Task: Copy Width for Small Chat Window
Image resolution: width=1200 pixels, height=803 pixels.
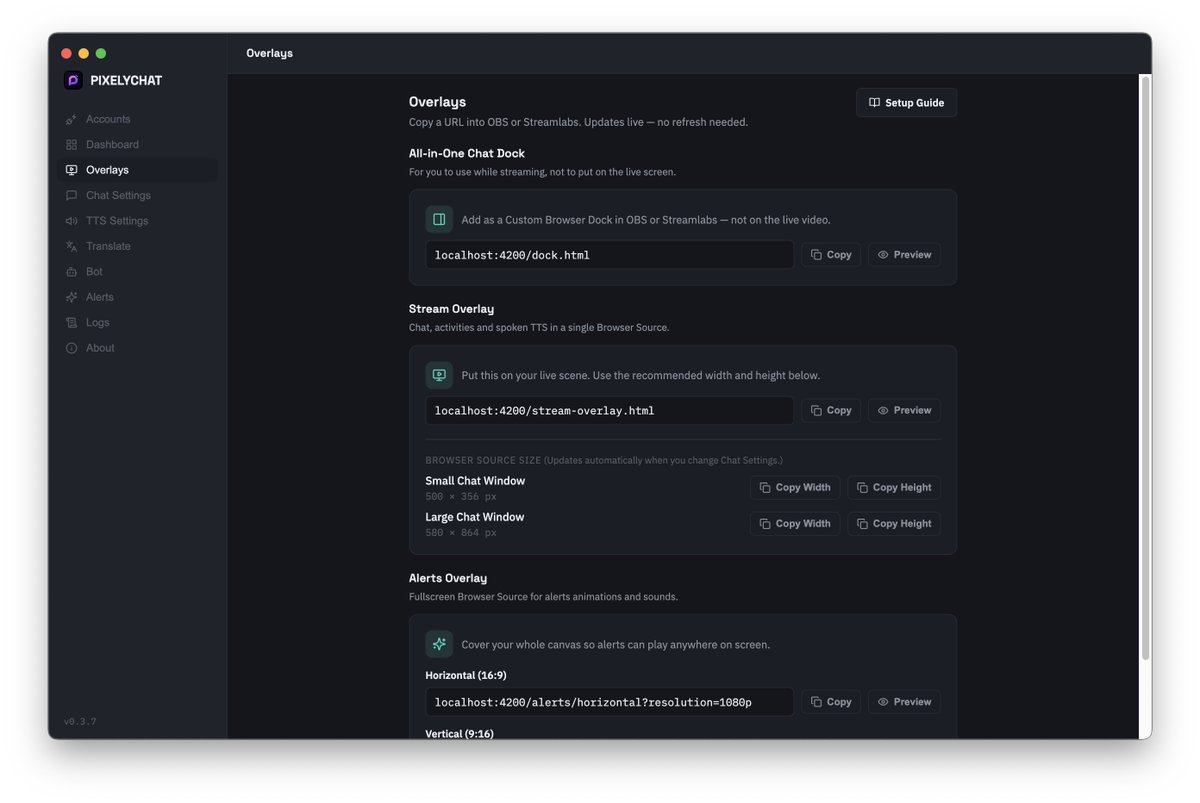Action: pyautogui.click(x=795, y=488)
